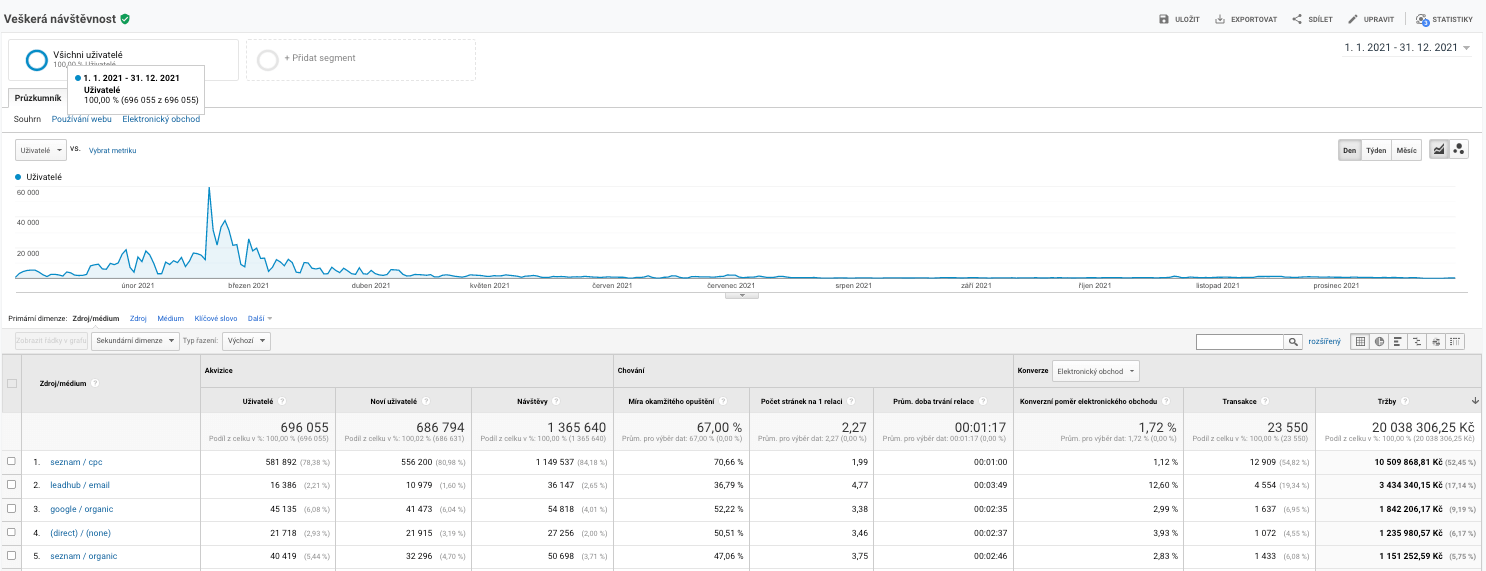Click the Uložit save icon
Viewport: 1486px width, 571px height.
click(1163, 19)
